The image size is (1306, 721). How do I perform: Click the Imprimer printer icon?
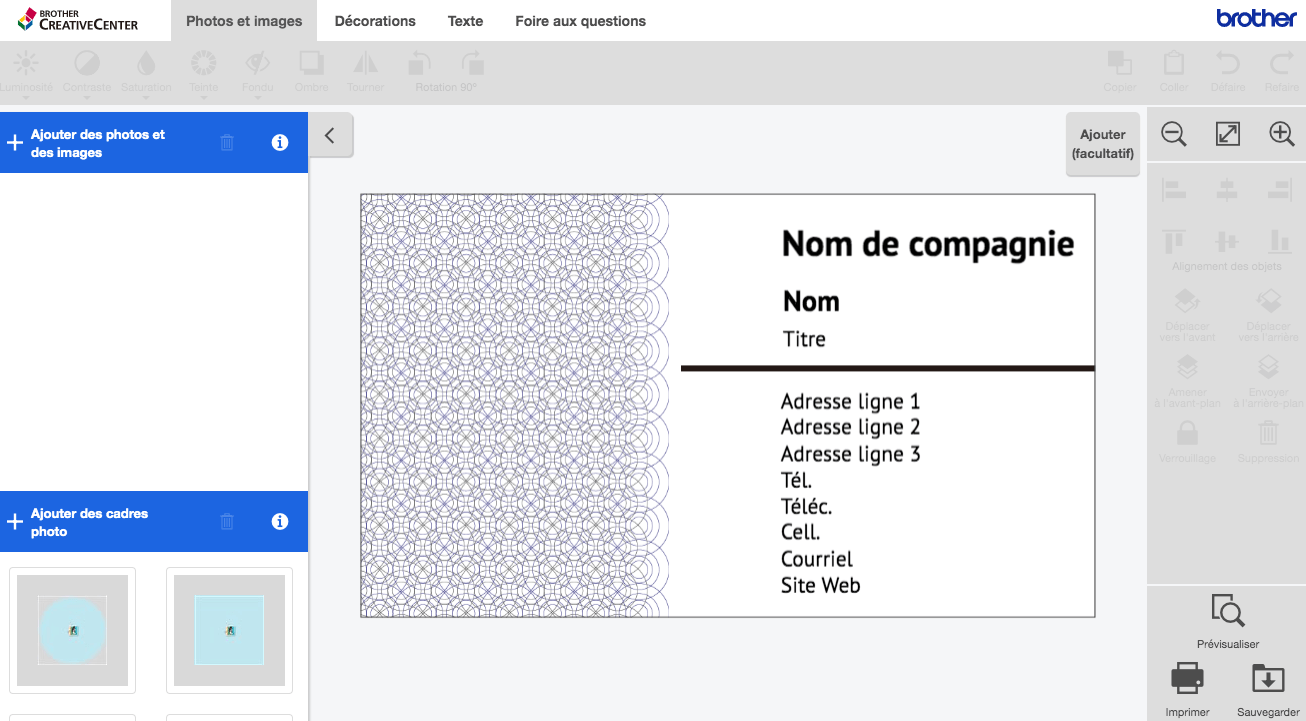pos(1187,678)
